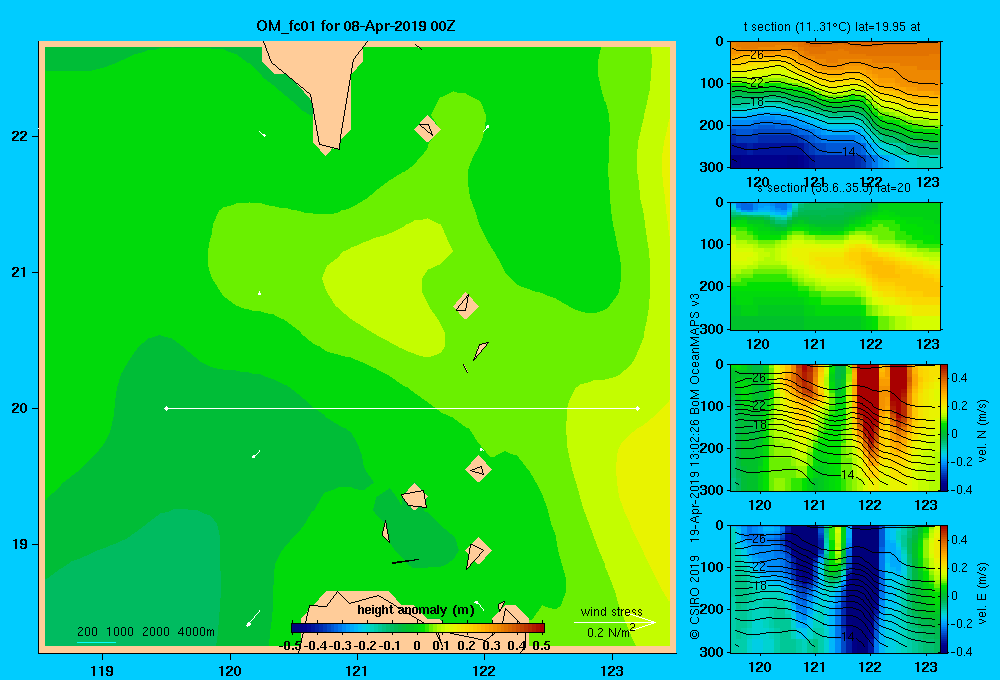The height and width of the screenshot is (680, 1000).
Task: Click the island near latitude 20.75 by 122E
Action: coord(466,306)
